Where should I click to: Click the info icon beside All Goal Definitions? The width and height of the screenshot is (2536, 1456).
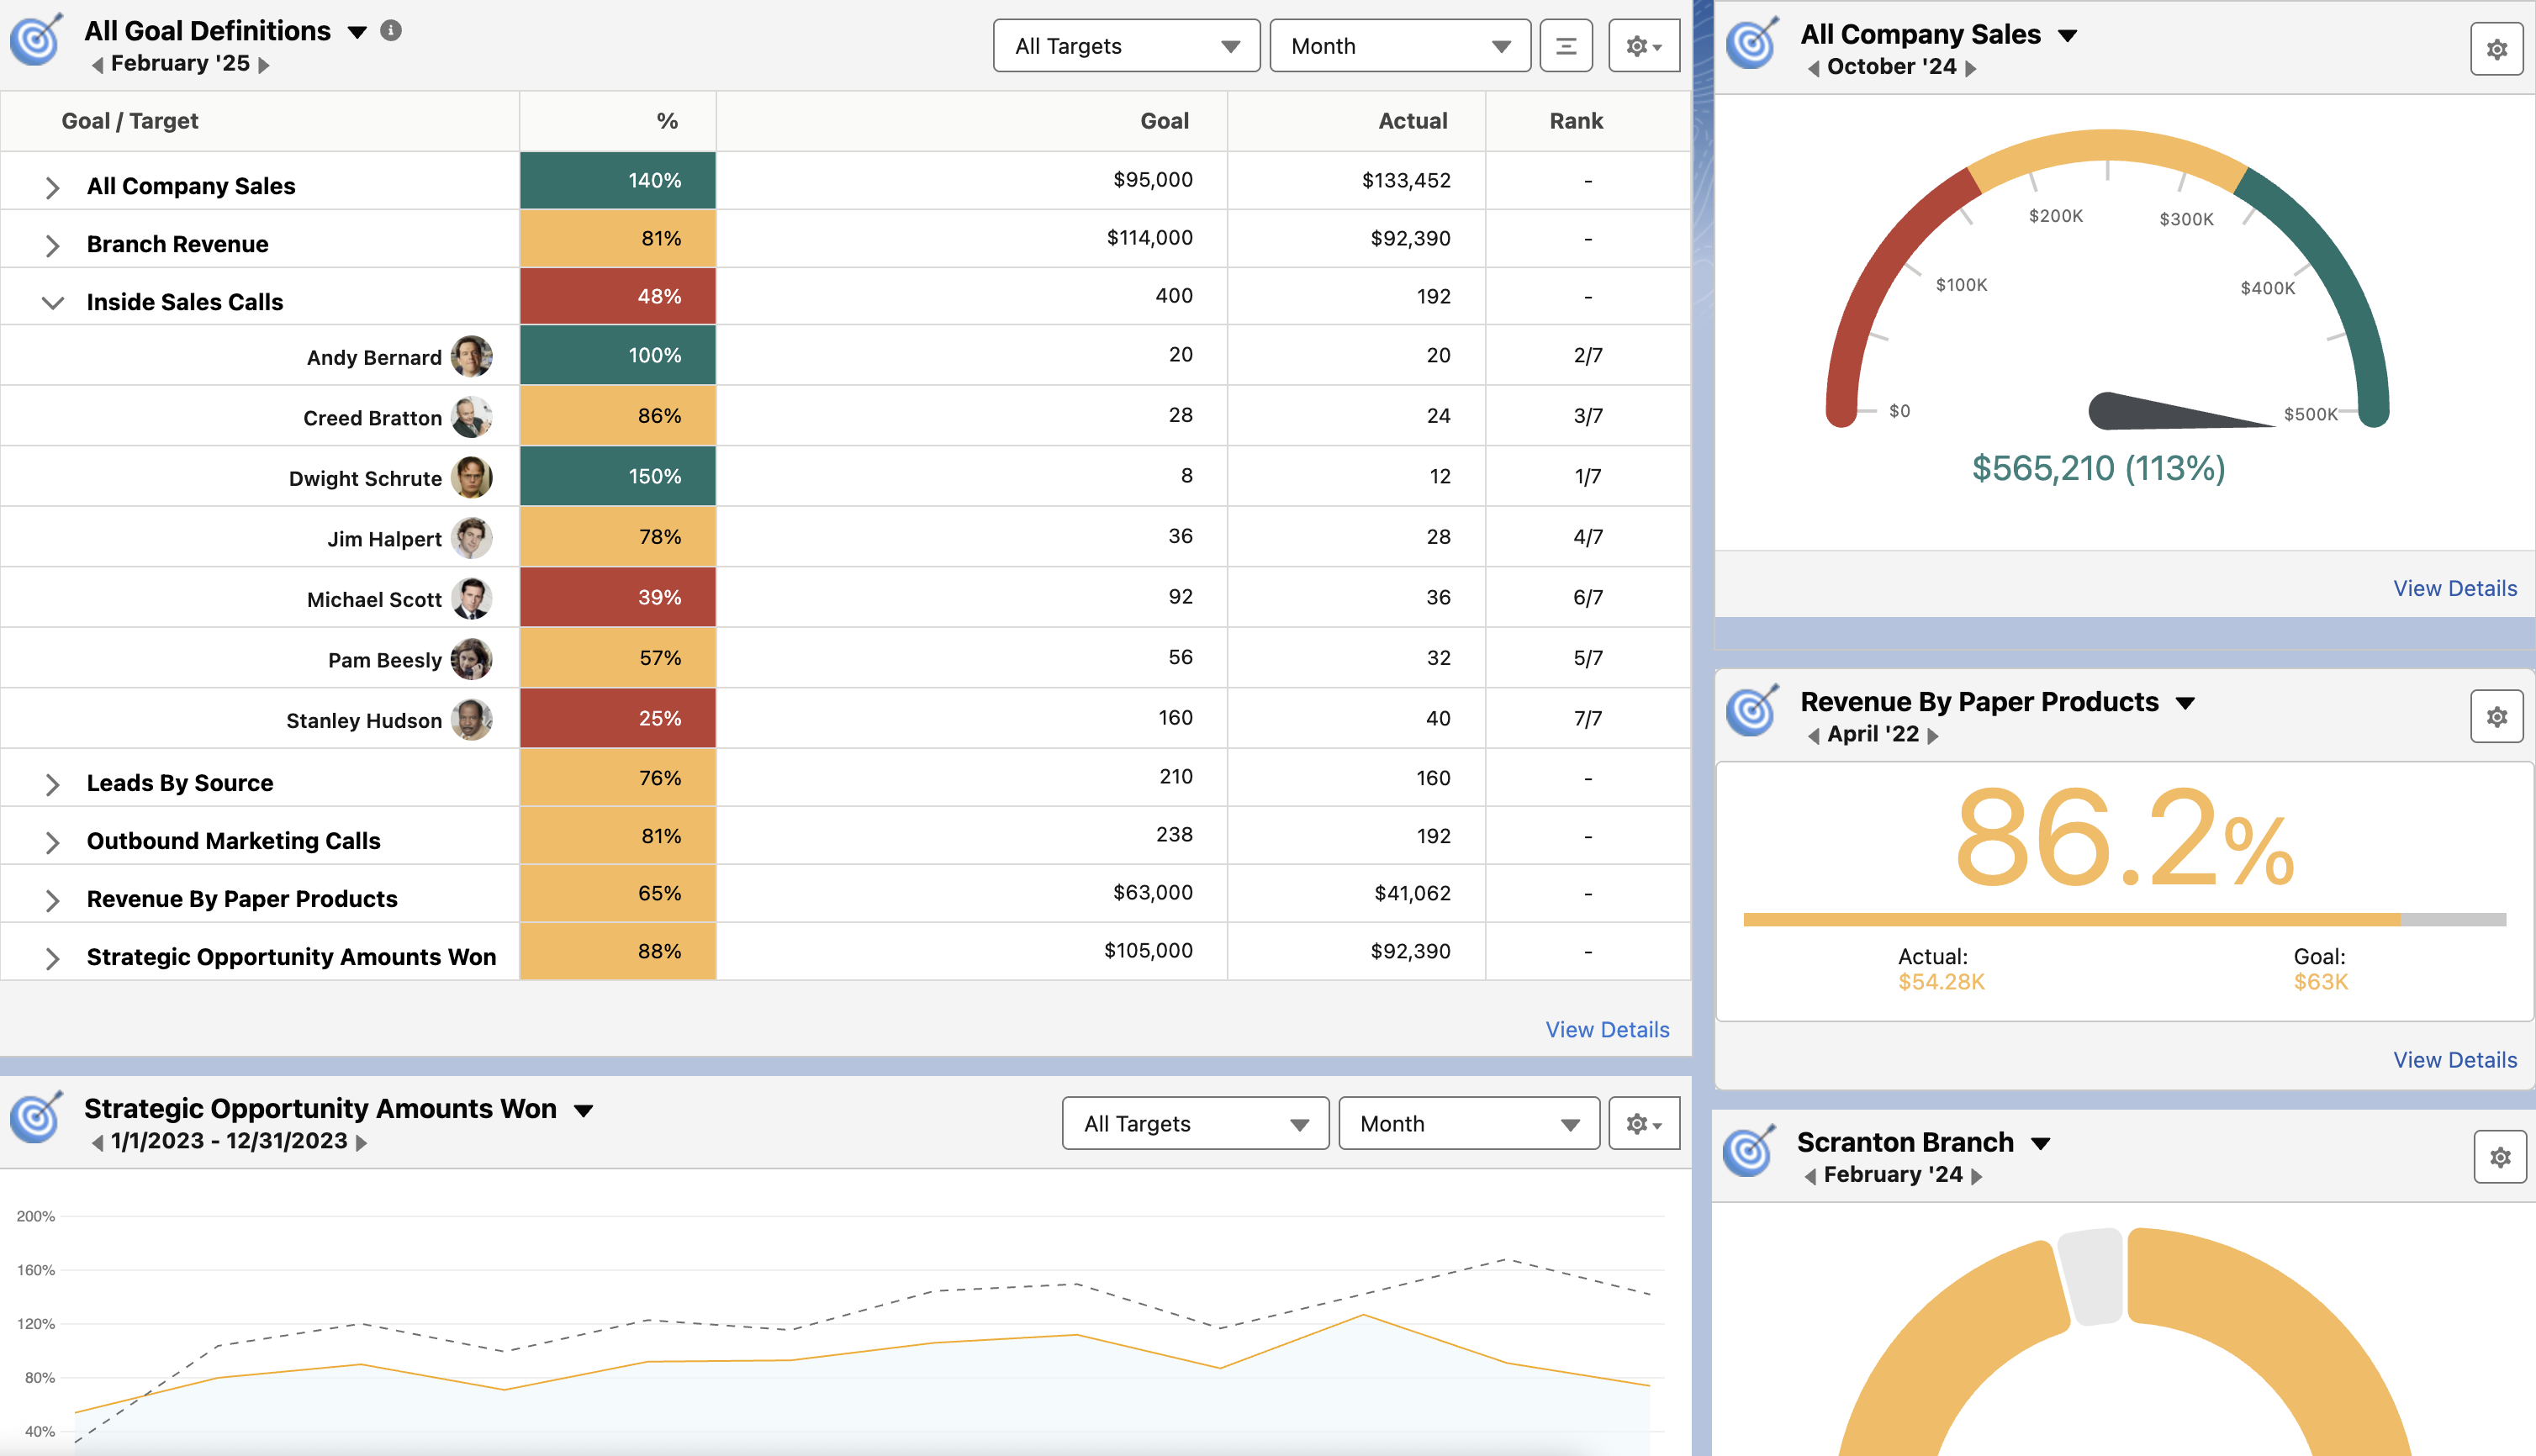tap(391, 30)
